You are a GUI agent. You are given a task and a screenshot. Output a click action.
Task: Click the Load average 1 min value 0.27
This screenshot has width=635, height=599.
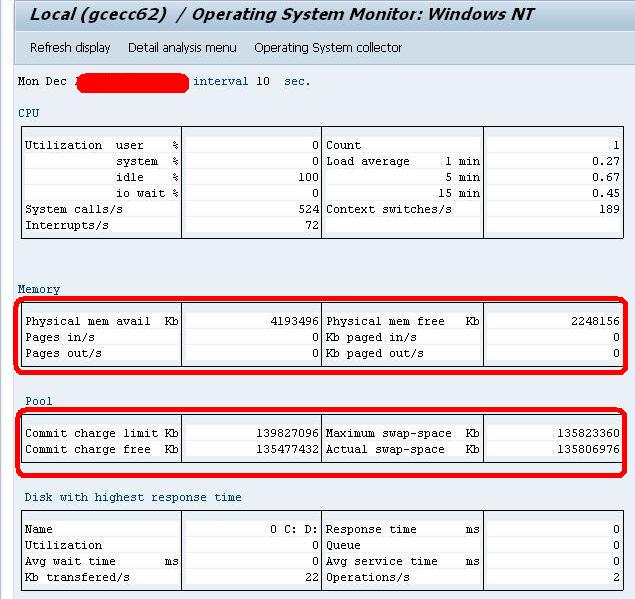[x=606, y=161]
